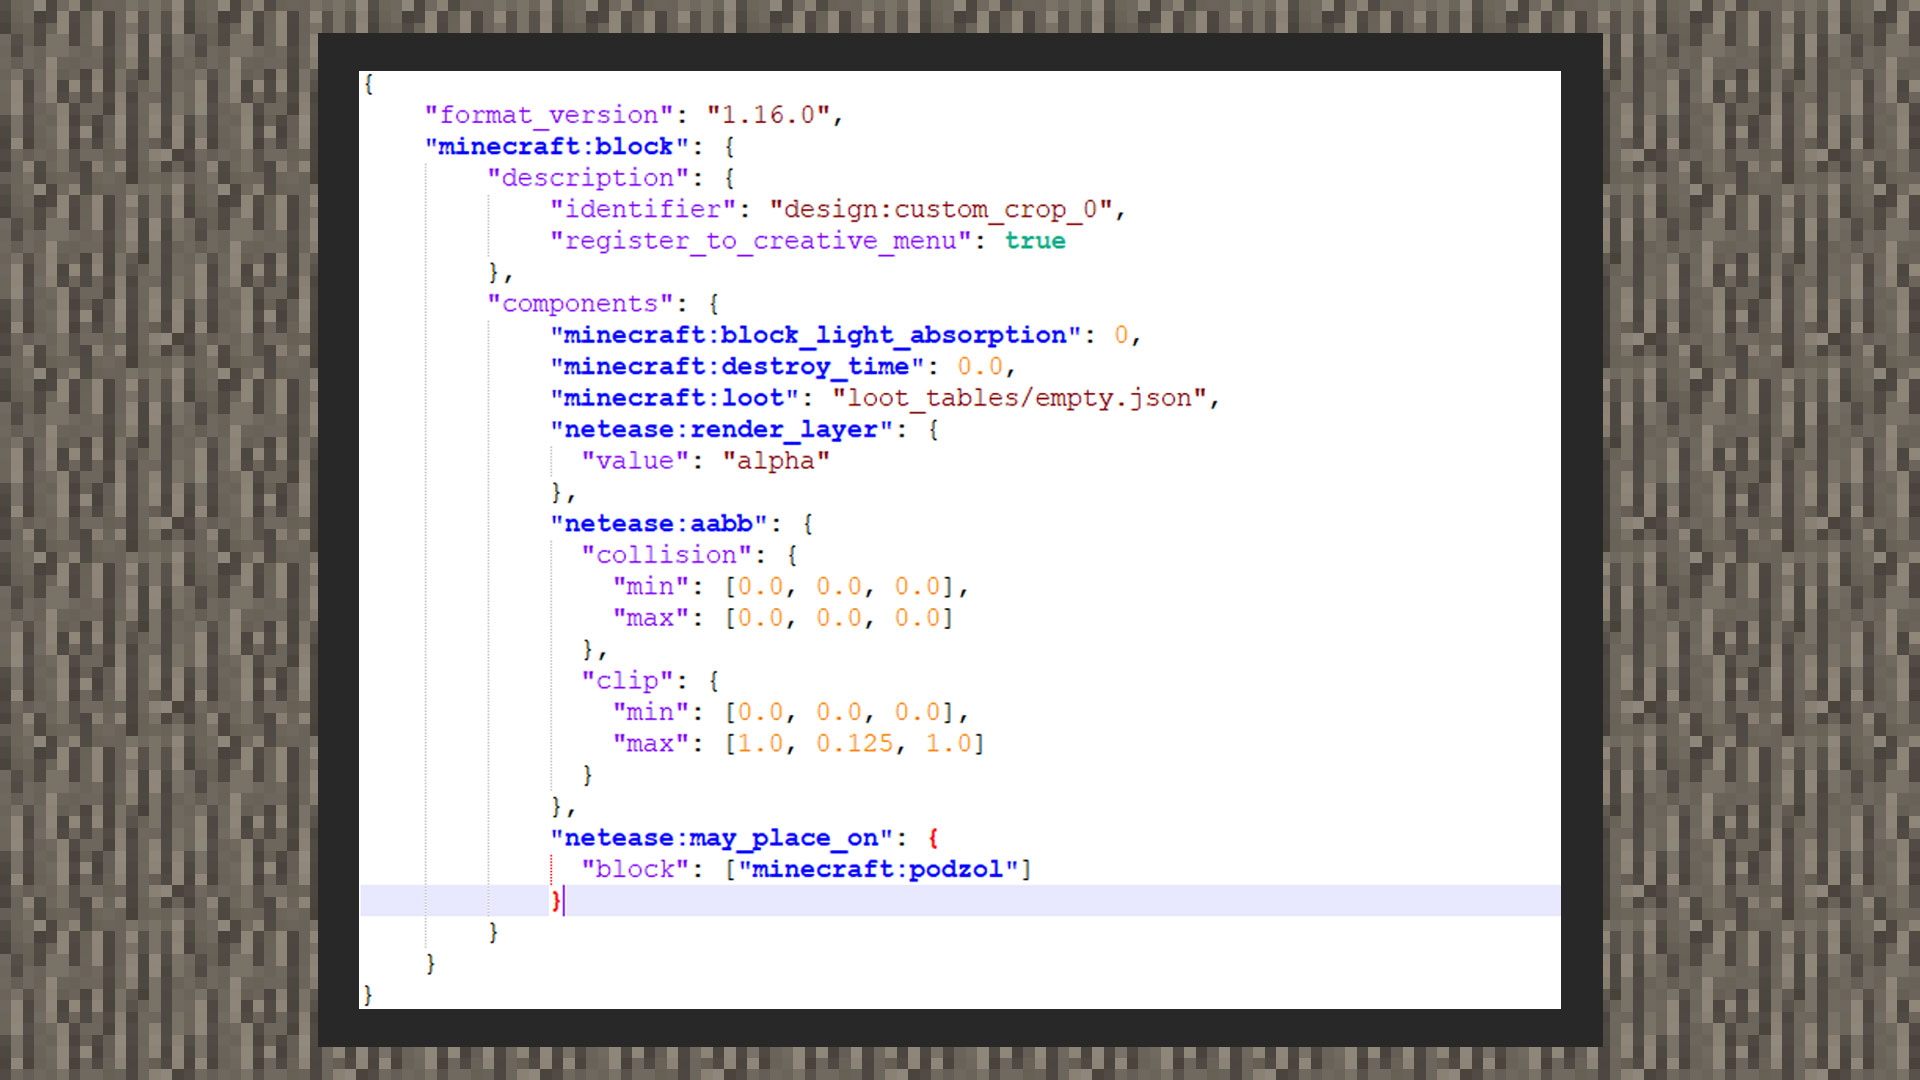Select the "alpha" string value
The height and width of the screenshot is (1080, 1920).
(776, 461)
